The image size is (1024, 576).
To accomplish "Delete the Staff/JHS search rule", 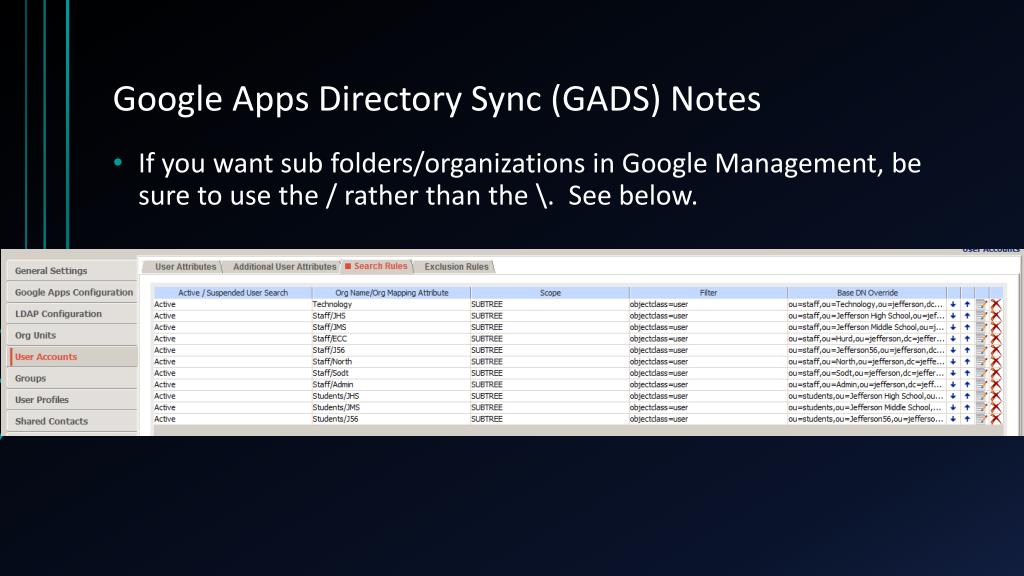I will tap(995, 315).
